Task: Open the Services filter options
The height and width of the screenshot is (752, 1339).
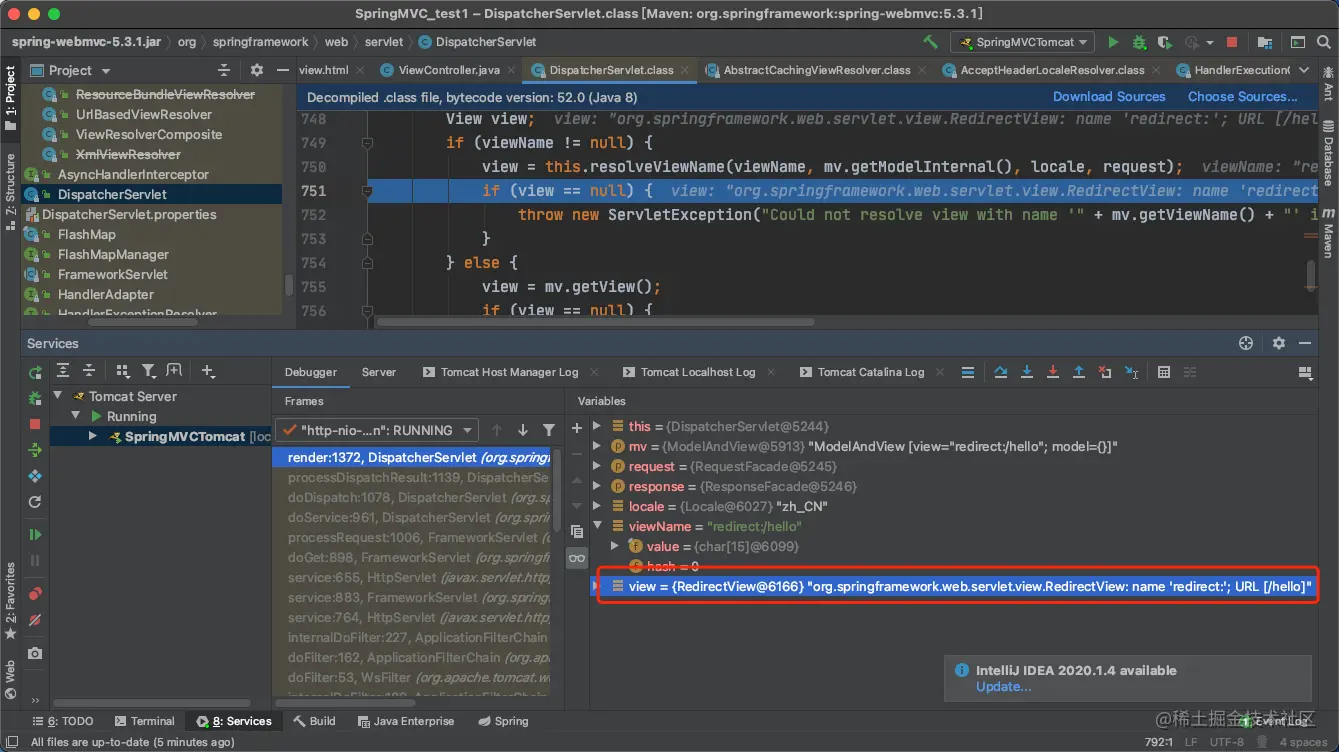Action: click(148, 371)
